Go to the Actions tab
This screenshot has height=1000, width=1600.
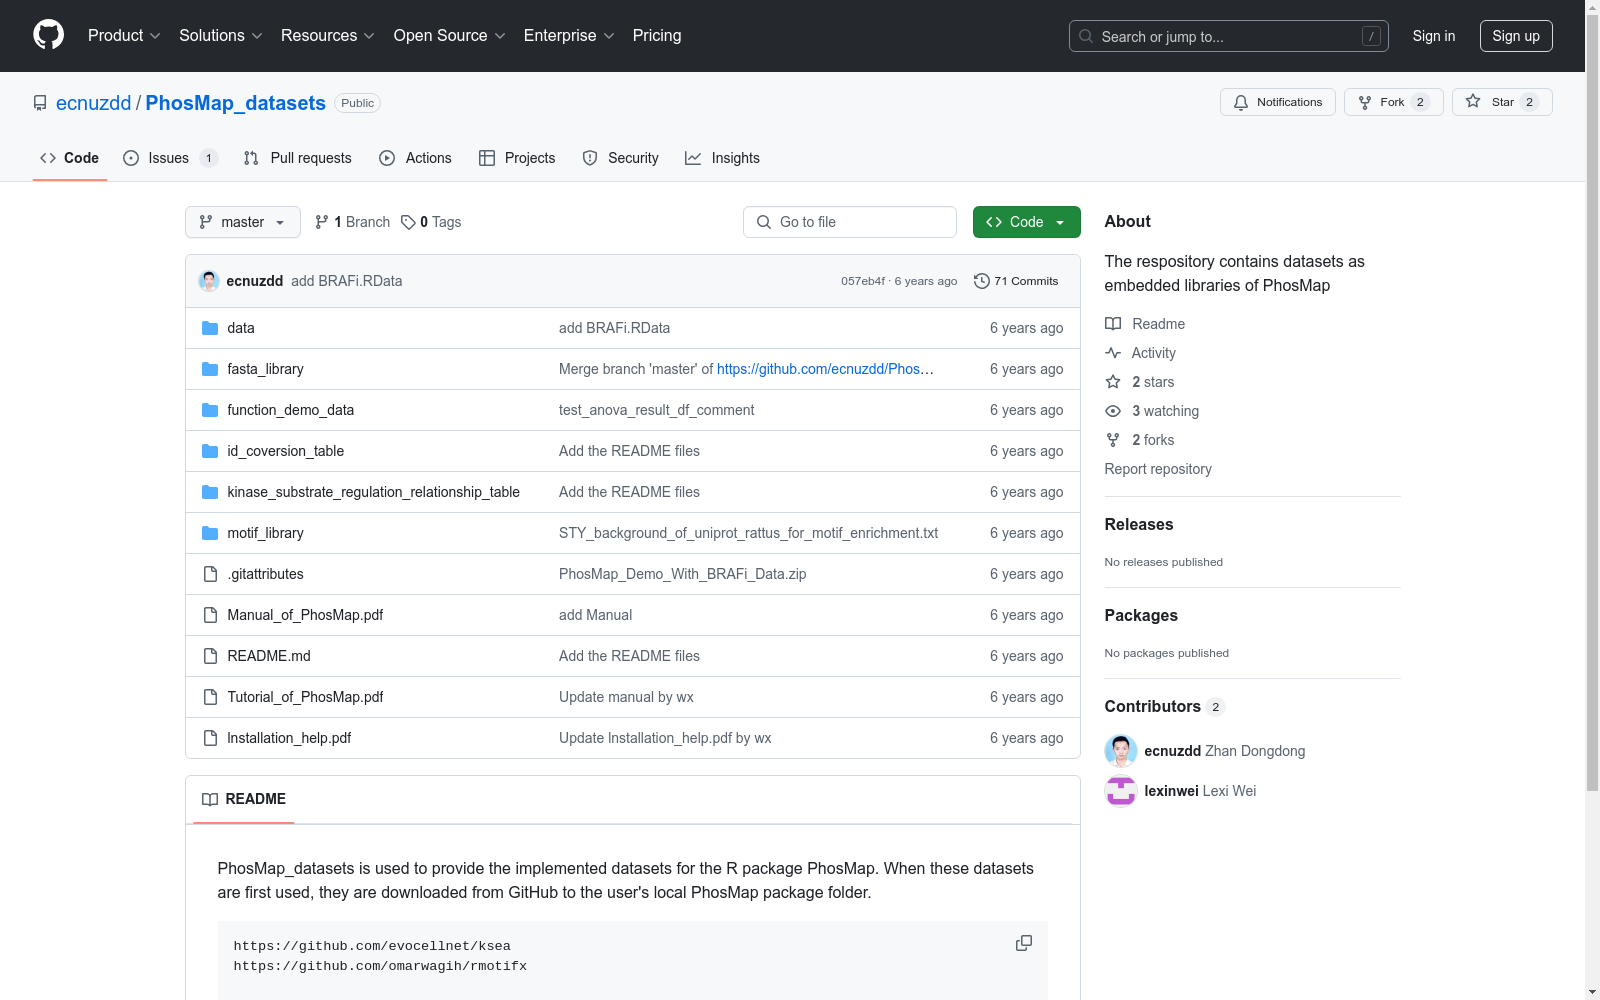coord(416,158)
